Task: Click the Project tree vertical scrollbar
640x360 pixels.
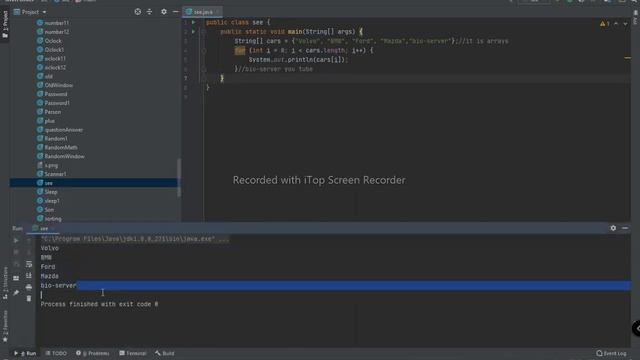Action: point(179,178)
